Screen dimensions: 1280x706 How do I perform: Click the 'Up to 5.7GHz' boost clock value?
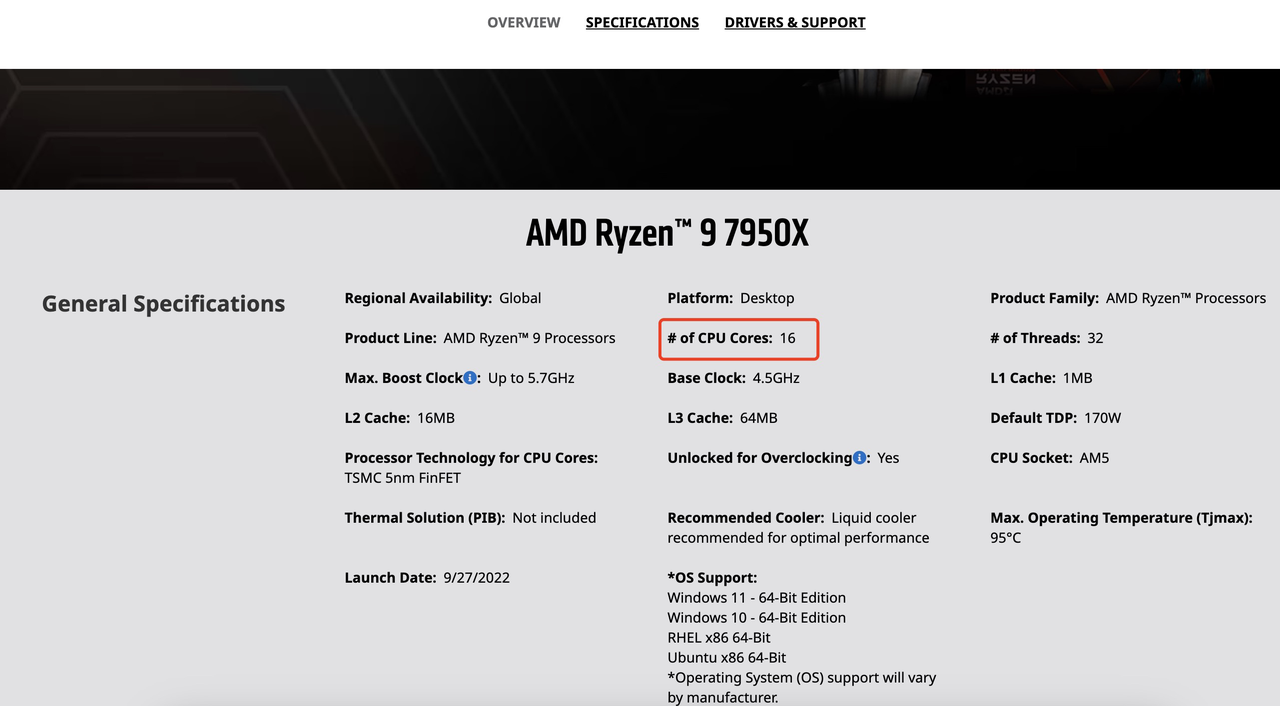pyautogui.click(x=531, y=378)
